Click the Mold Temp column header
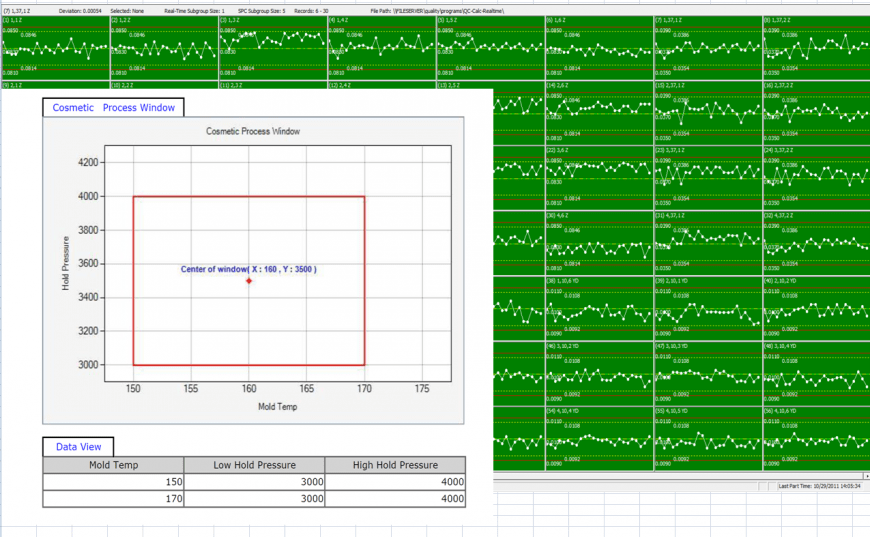 tap(113, 465)
